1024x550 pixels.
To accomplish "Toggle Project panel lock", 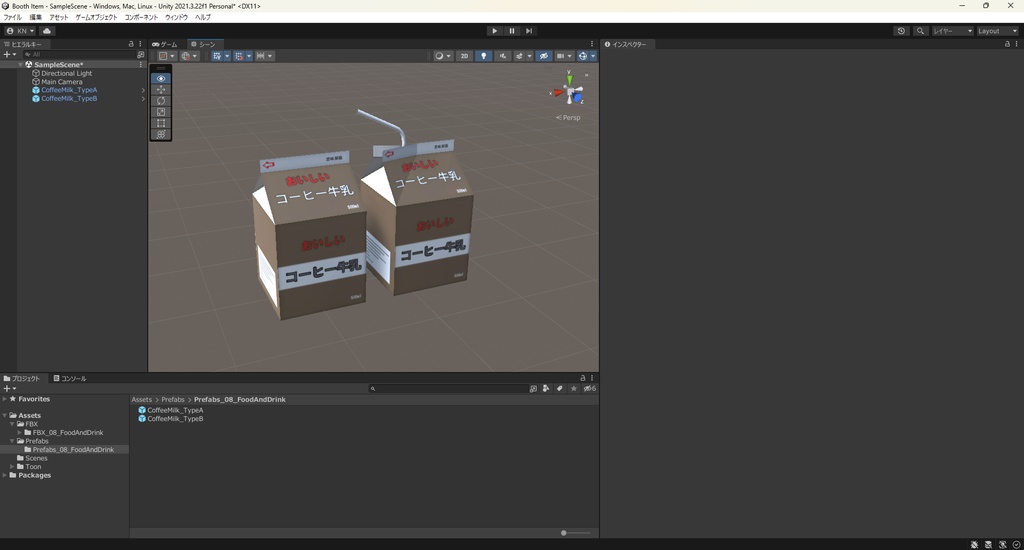I will [x=583, y=378].
